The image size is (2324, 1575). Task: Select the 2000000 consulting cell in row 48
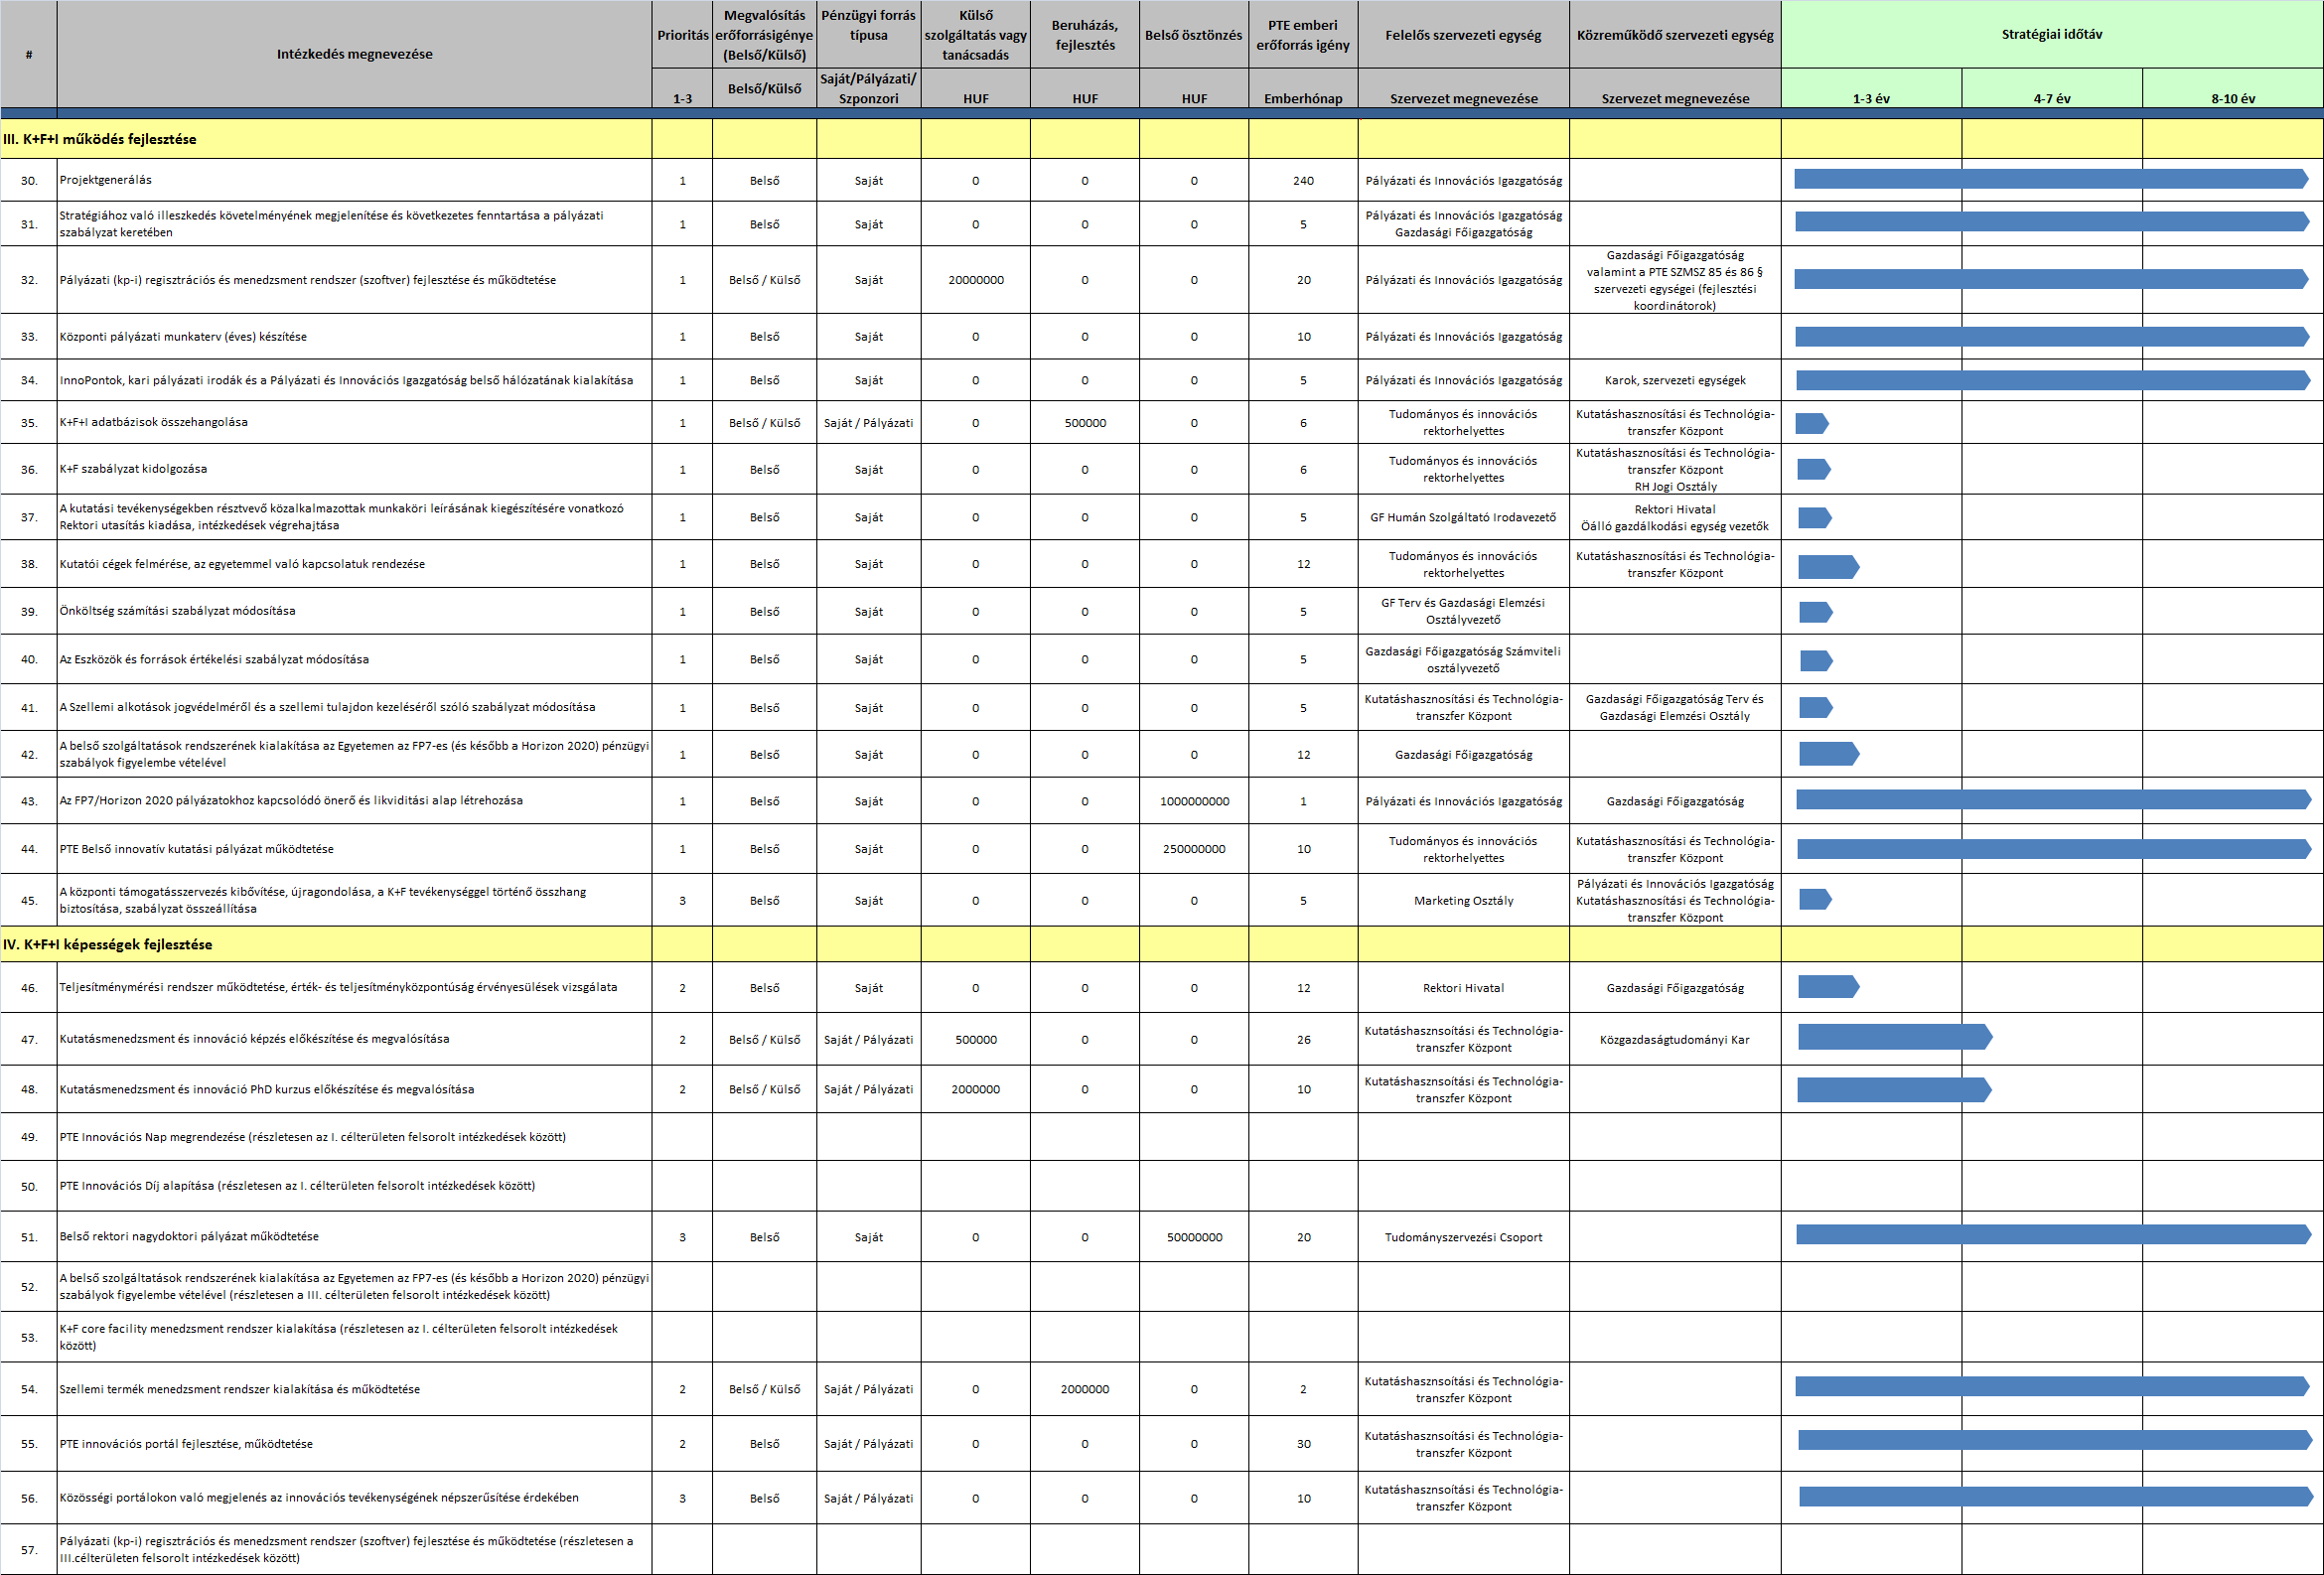pos(975,1089)
